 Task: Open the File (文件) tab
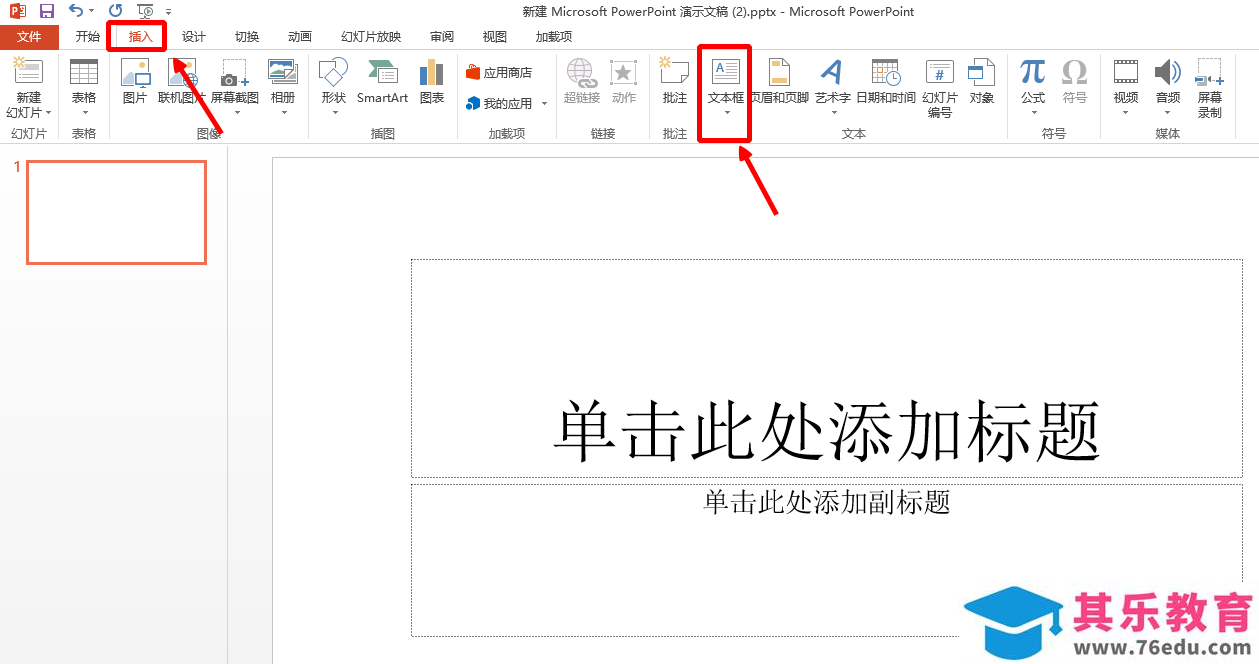coord(29,37)
